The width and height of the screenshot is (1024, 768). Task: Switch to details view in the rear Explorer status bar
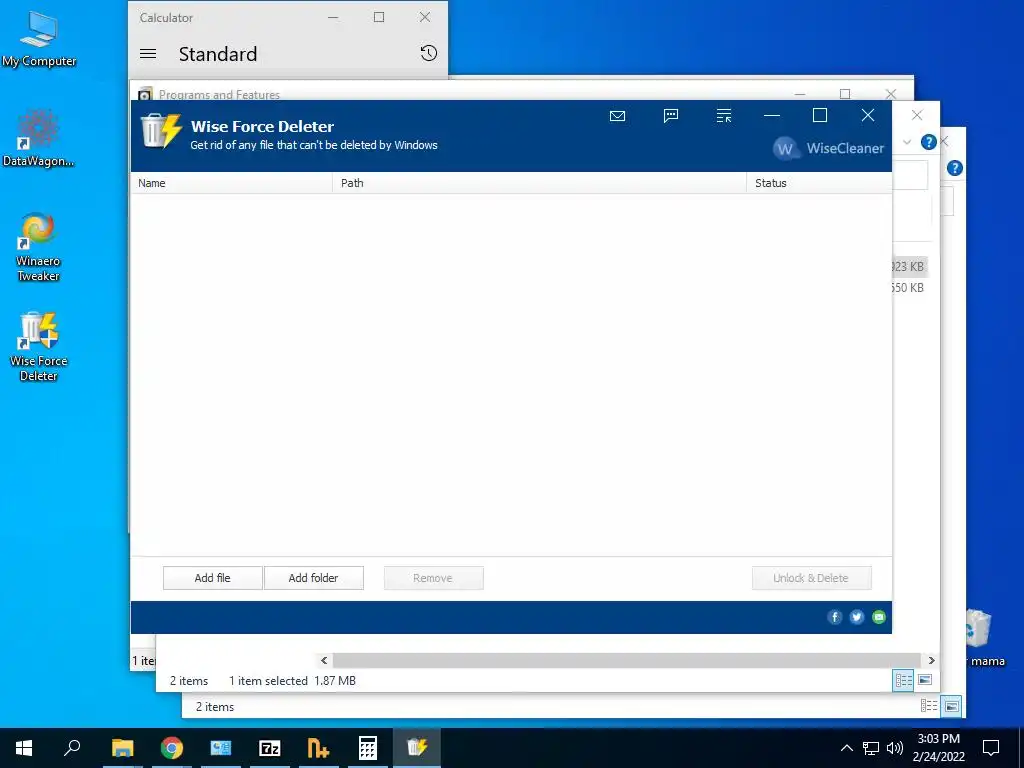[929, 706]
